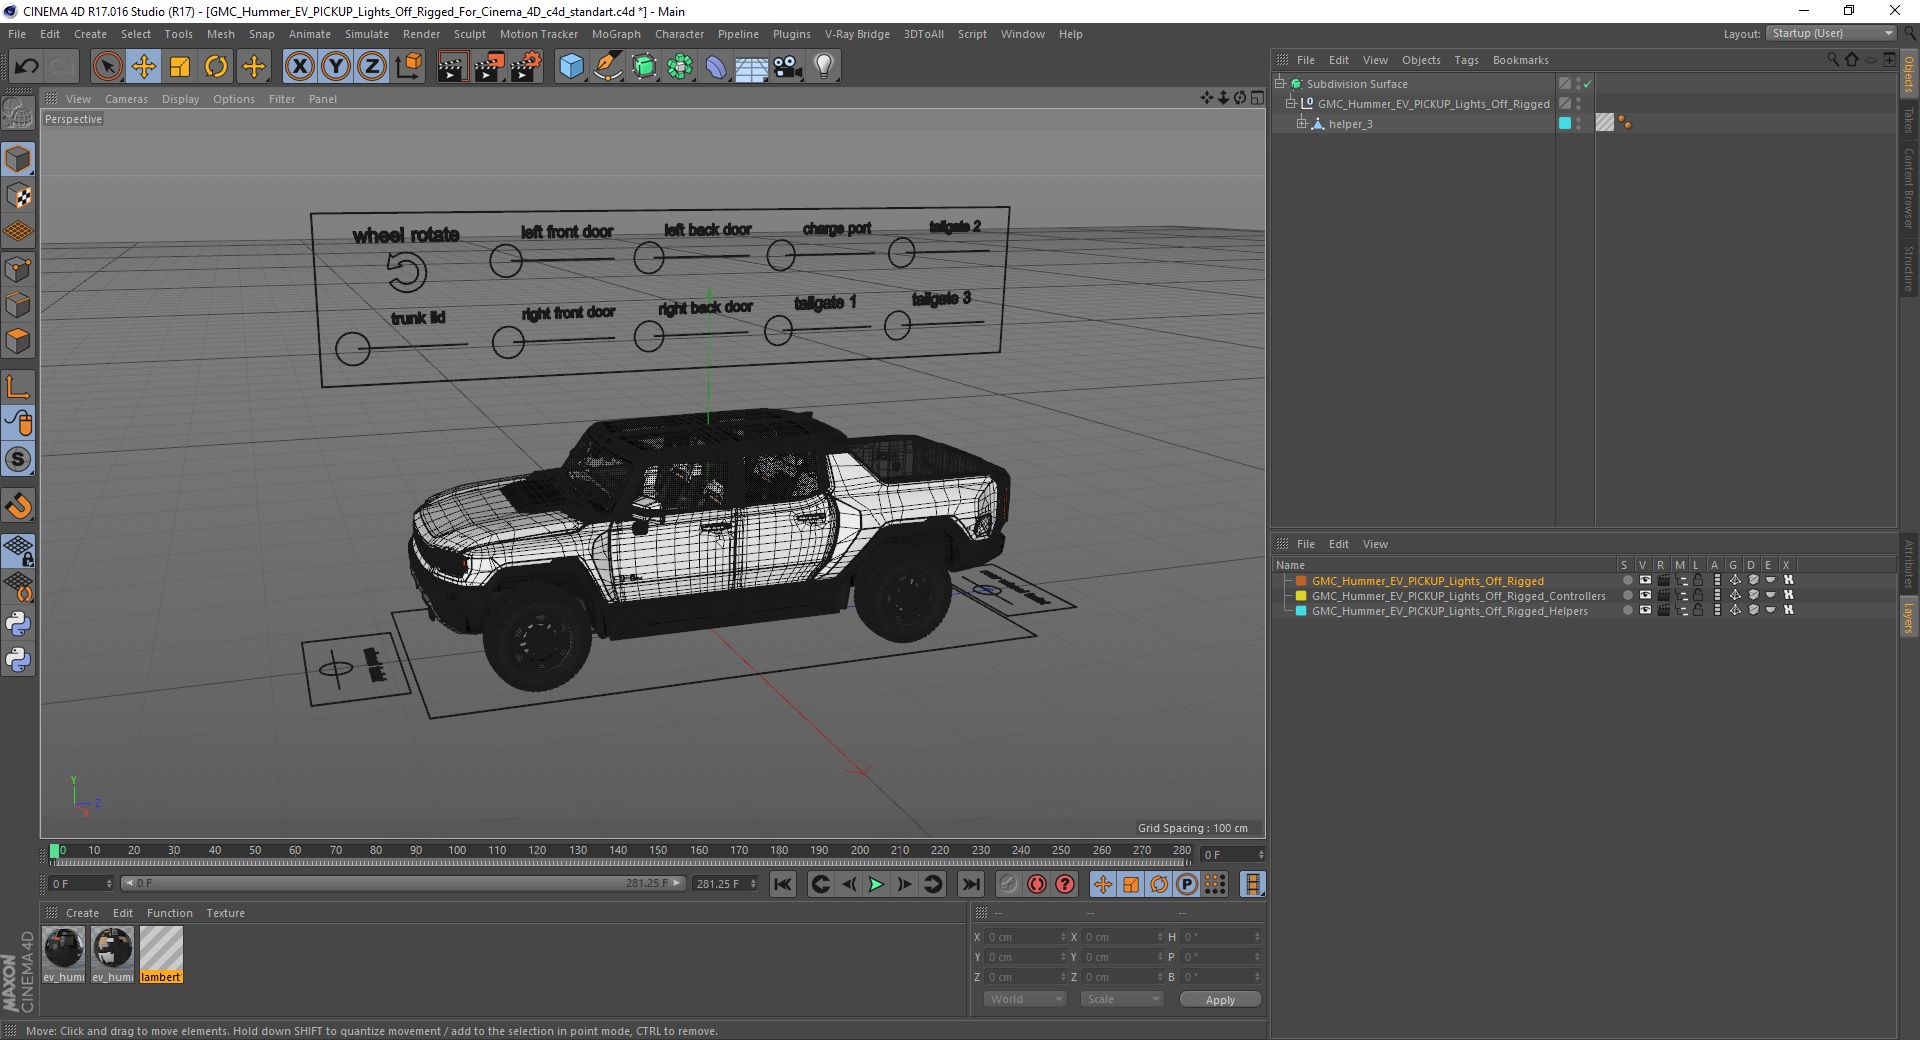Go to end of animation
This screenshot has width=1920, height=1040.
point(970,884)
